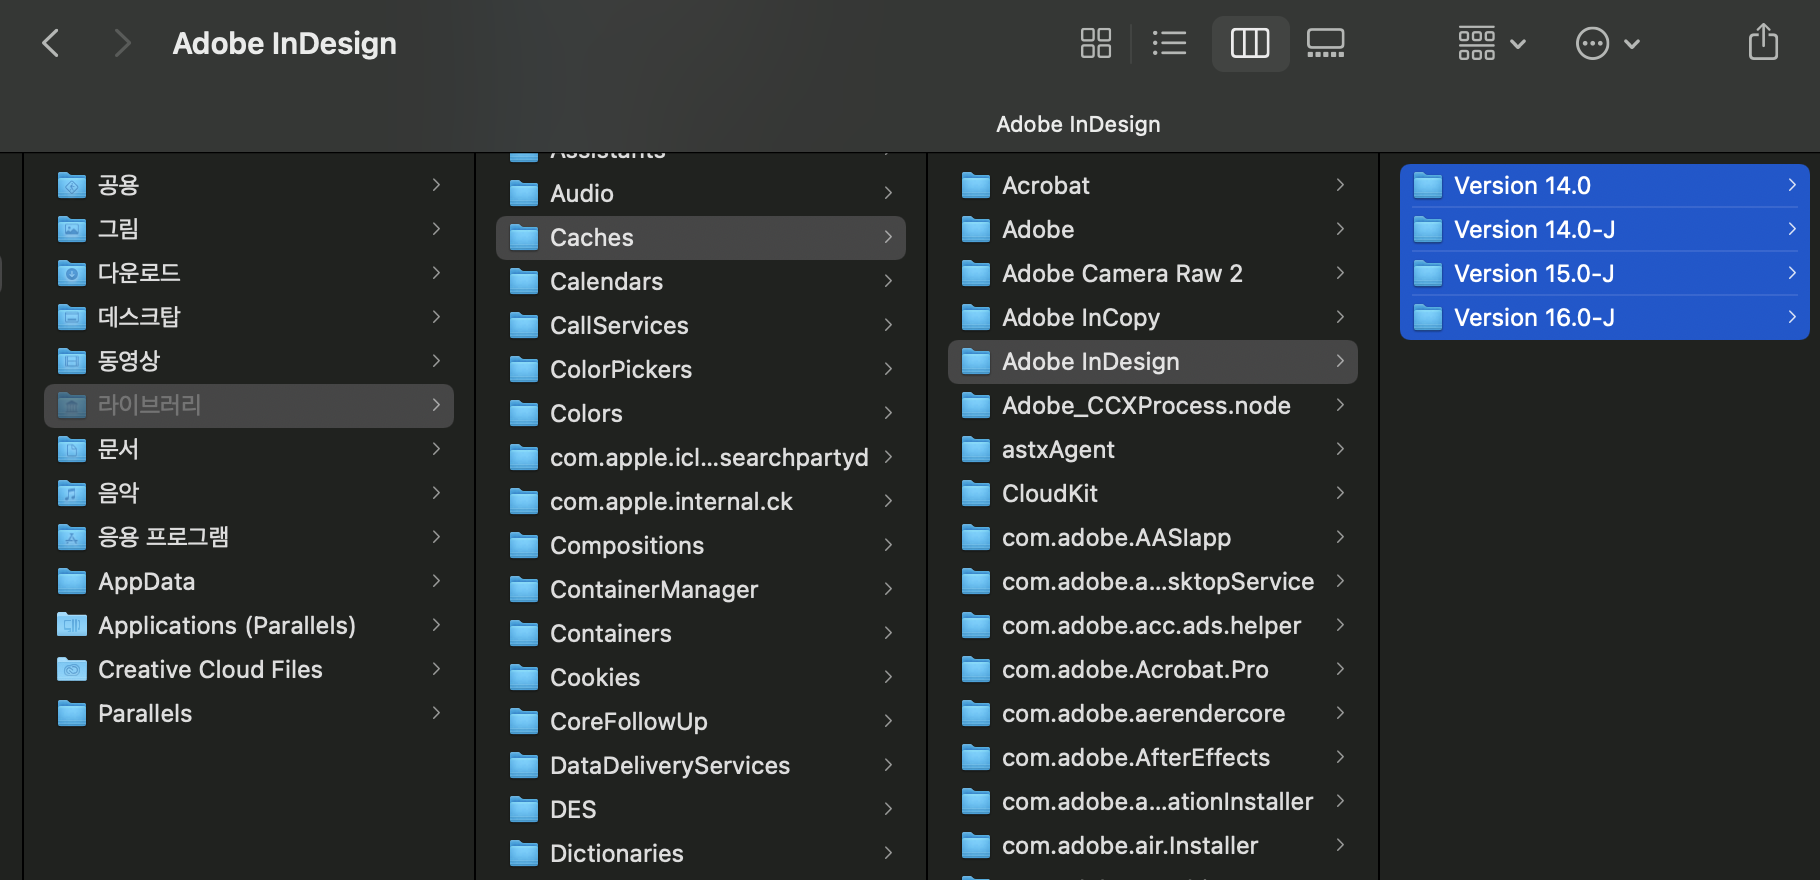Open the action ellipsis menu
1820x880 pixels.
(1607, 43)
